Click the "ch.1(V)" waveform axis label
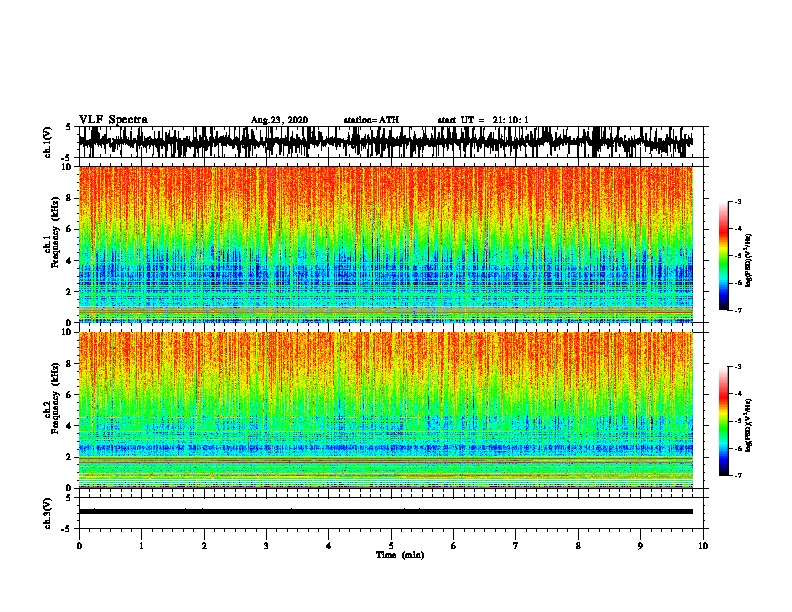 [48, 142]
